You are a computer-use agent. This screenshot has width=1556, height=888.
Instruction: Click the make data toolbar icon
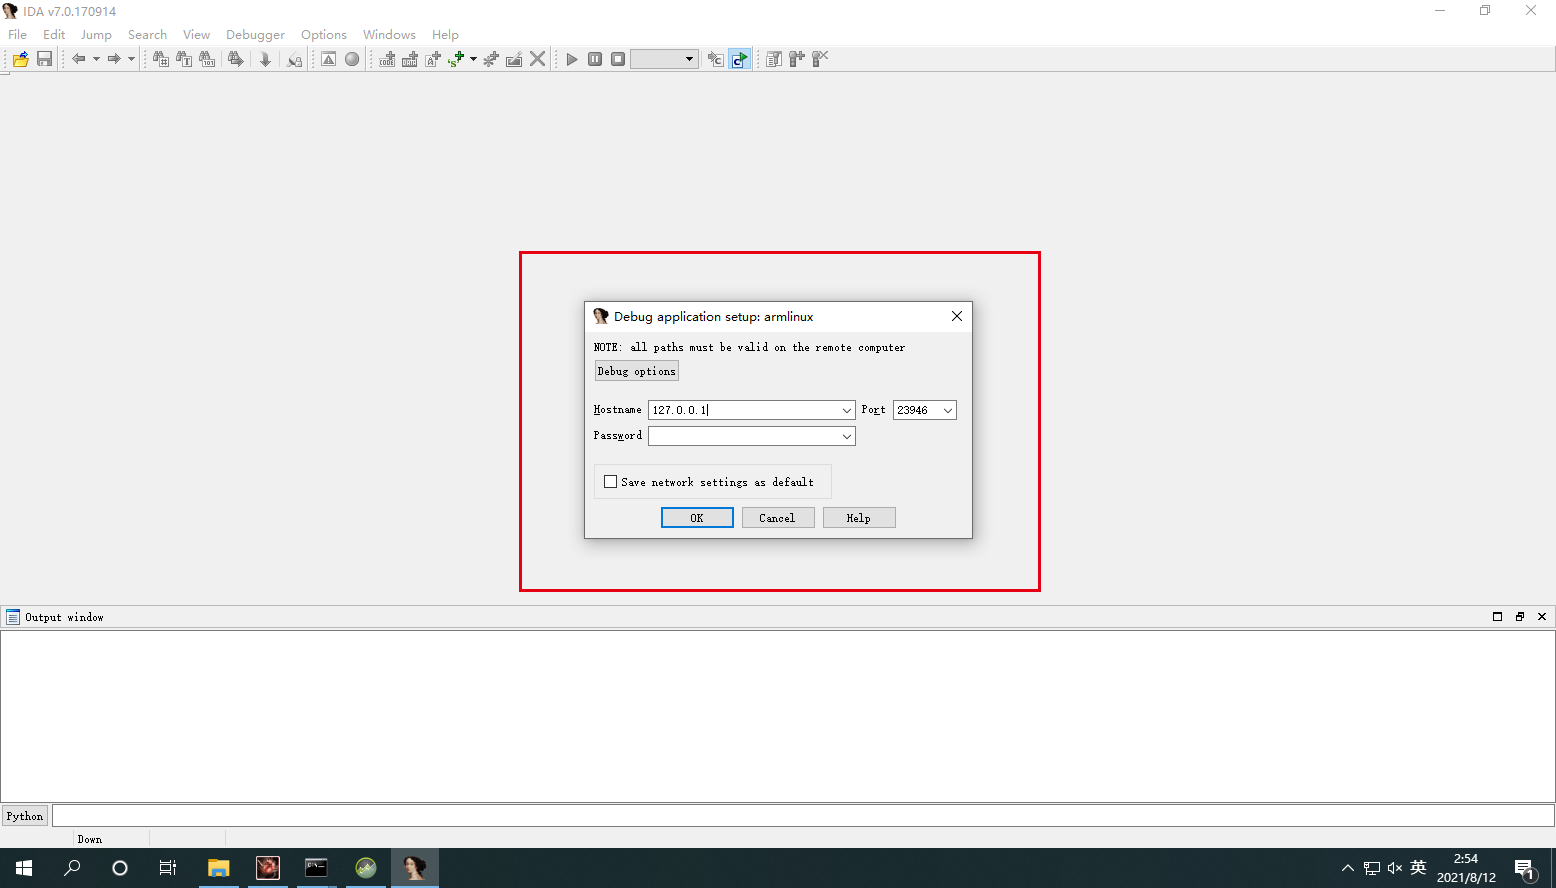(410, 59)
